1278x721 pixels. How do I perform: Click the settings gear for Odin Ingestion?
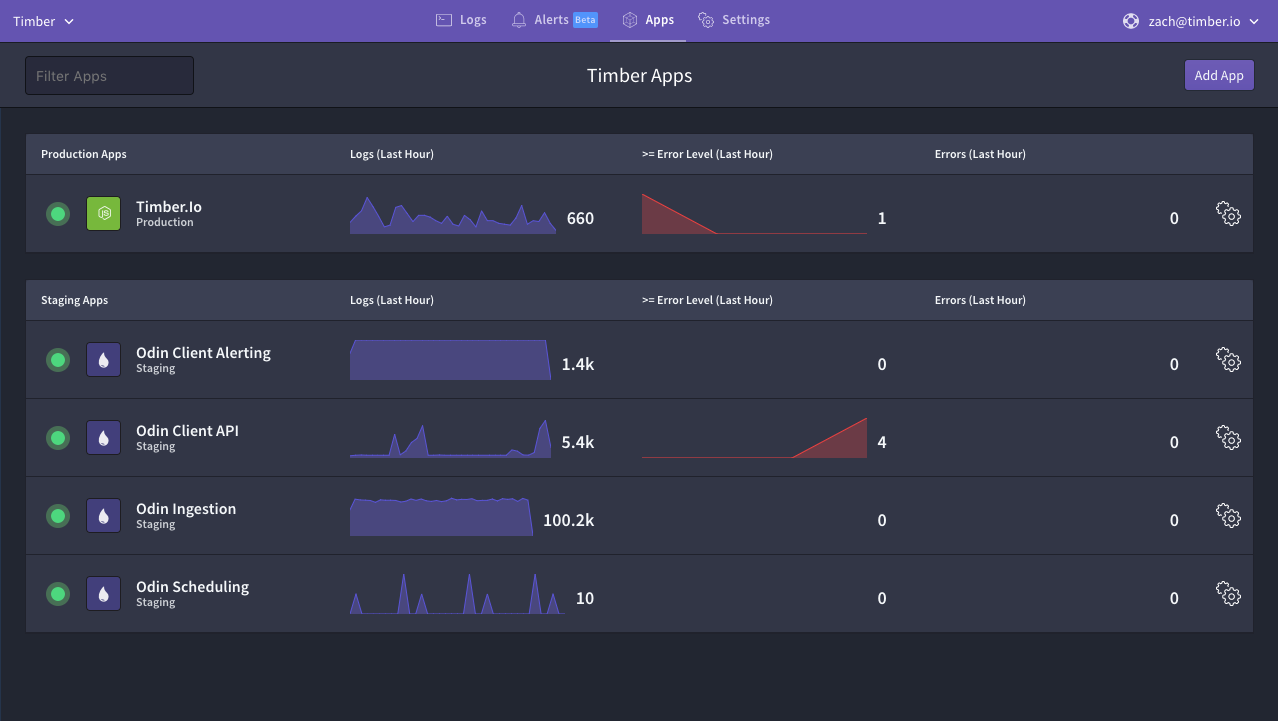(x=1228, y=515)
